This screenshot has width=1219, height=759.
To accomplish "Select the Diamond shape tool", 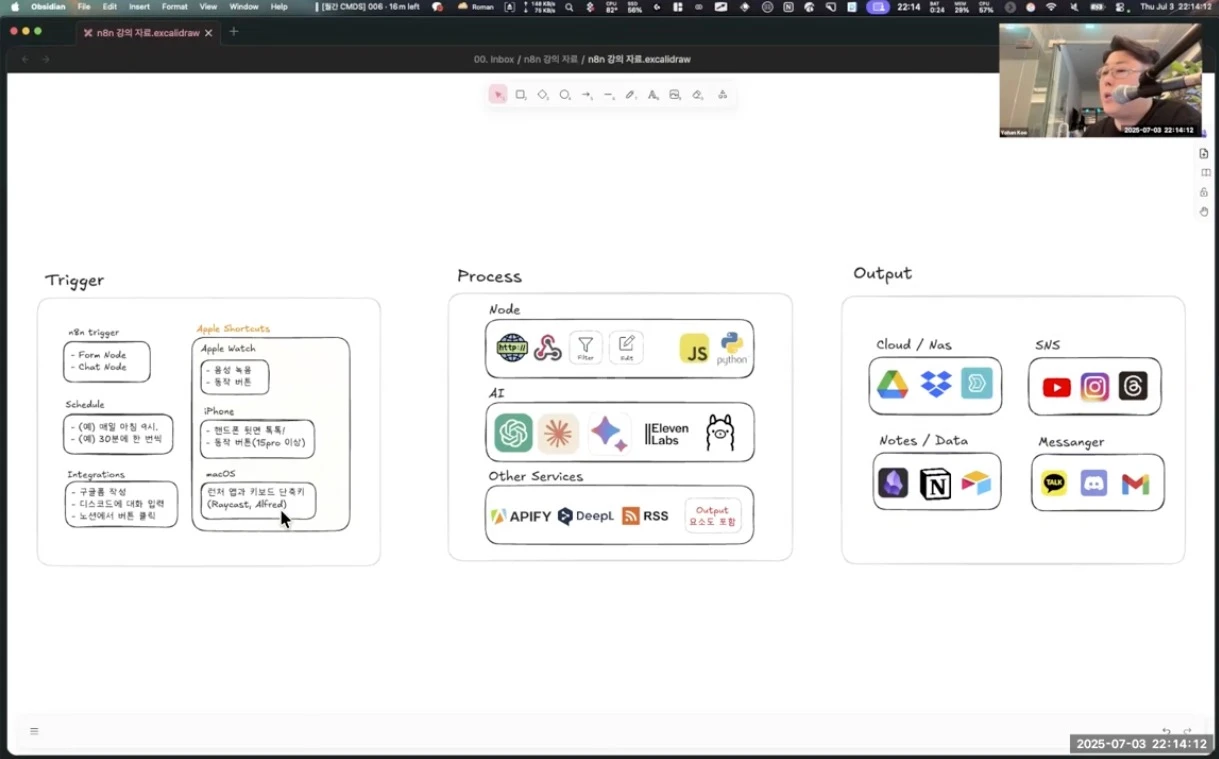I will click(x=543, y=95).
